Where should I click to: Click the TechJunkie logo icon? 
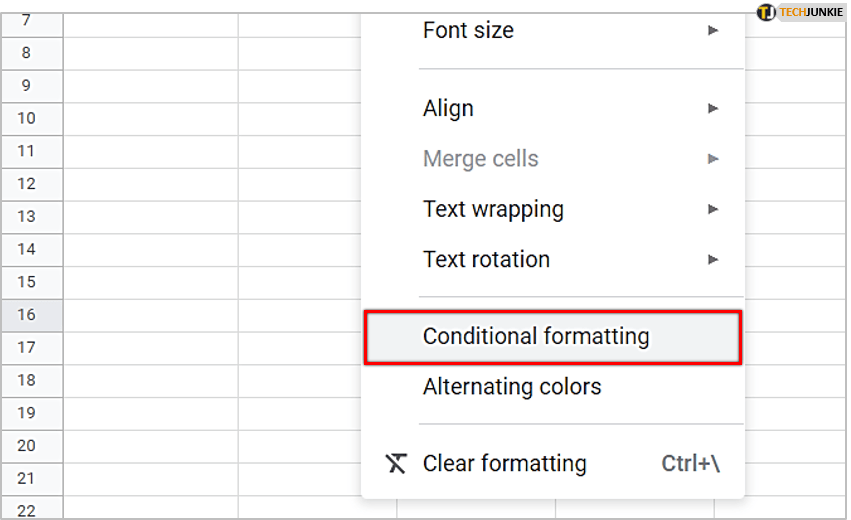[x=767, y=13]
